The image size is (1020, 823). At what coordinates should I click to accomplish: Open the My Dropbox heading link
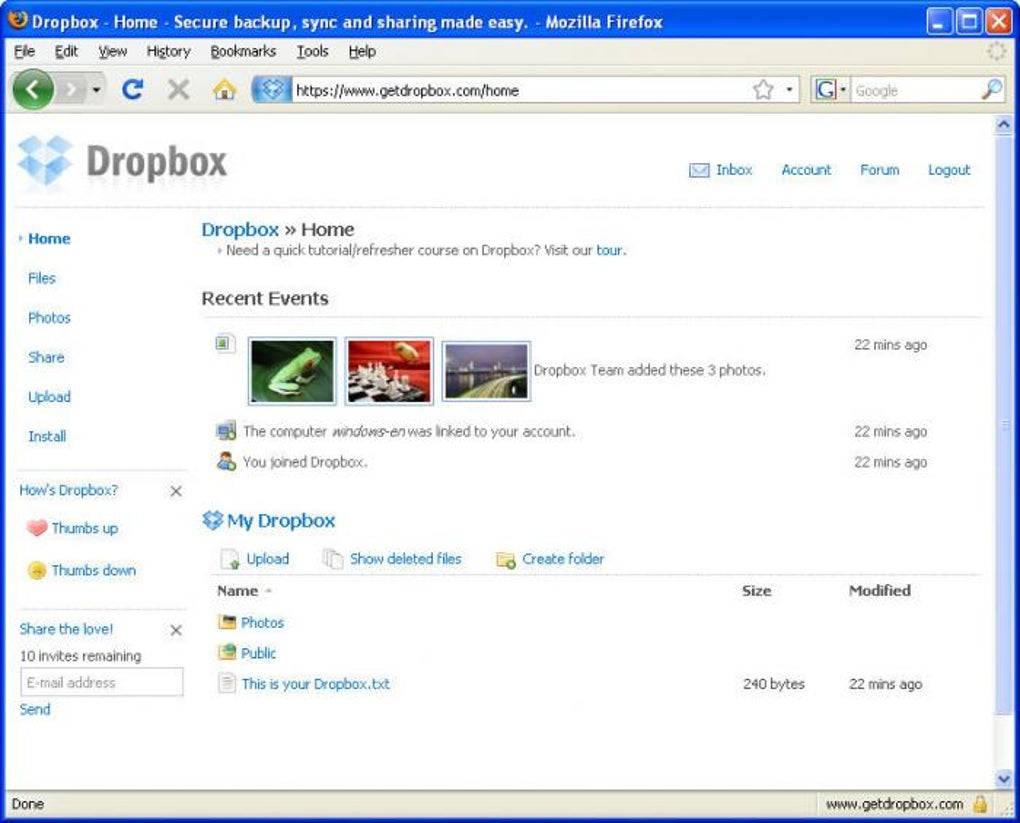[x=281, y=521]
